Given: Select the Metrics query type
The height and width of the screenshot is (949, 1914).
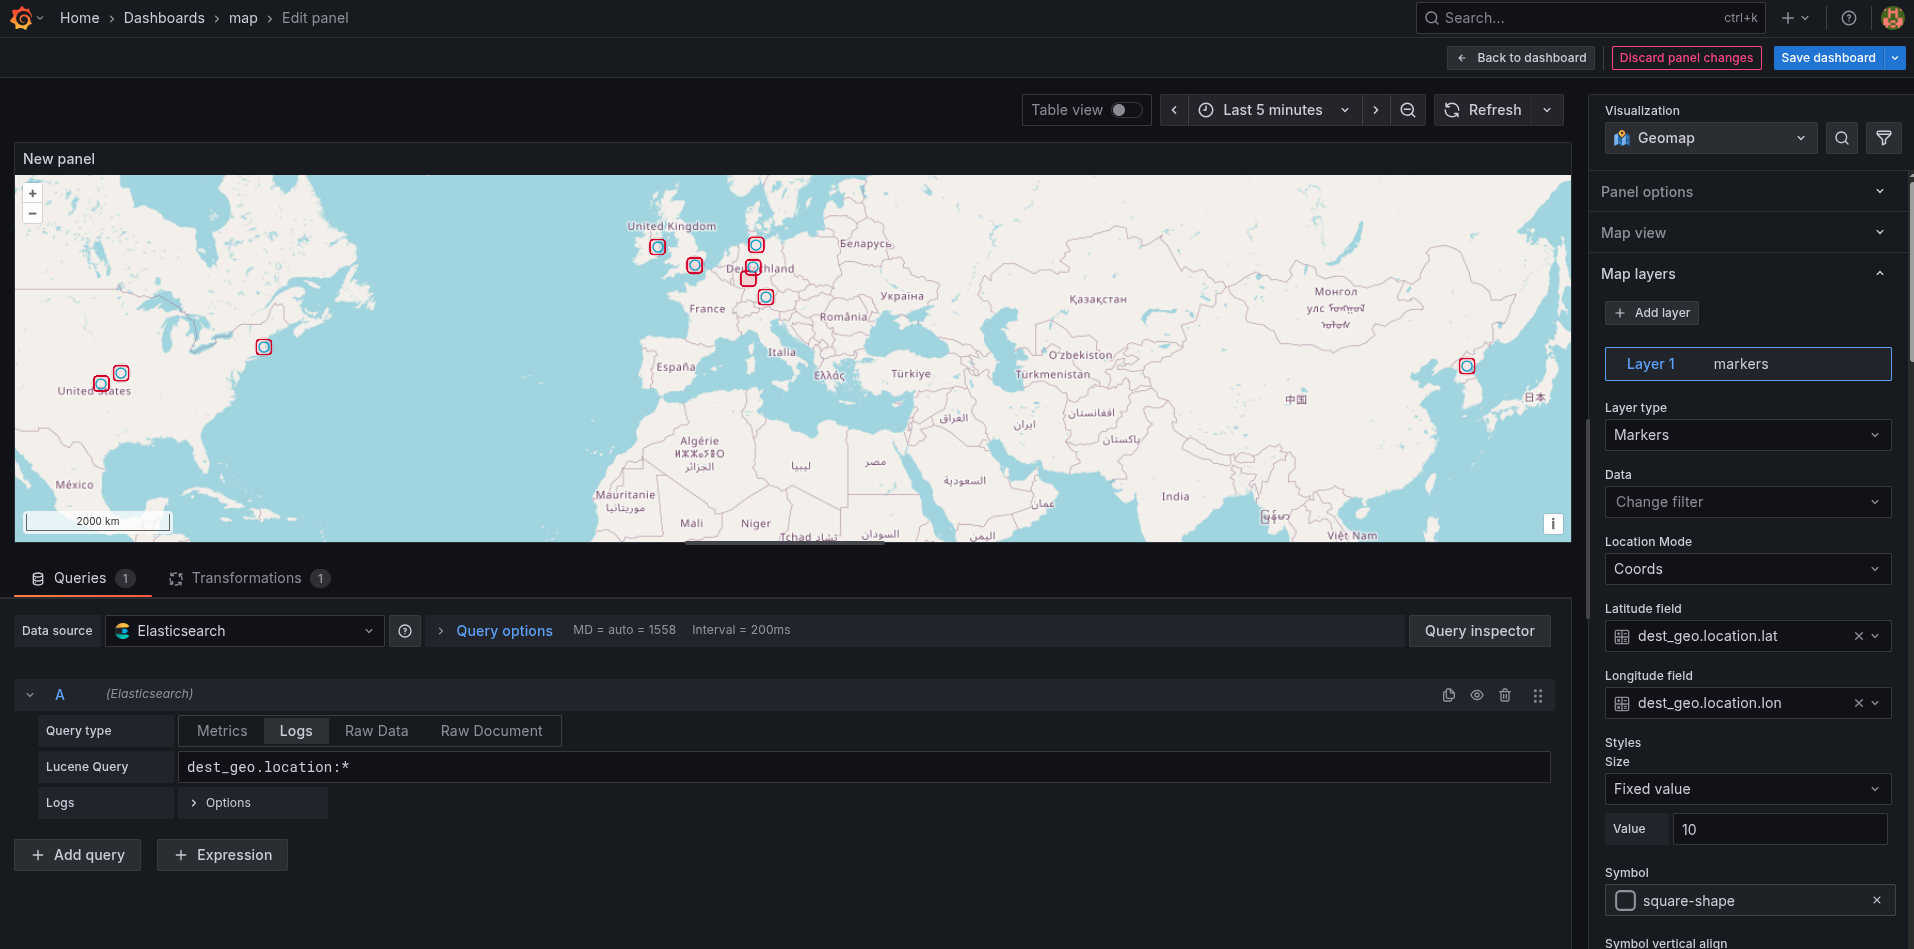Looking at the screenshot, I should pyautogui.click(x=222, y=731).
